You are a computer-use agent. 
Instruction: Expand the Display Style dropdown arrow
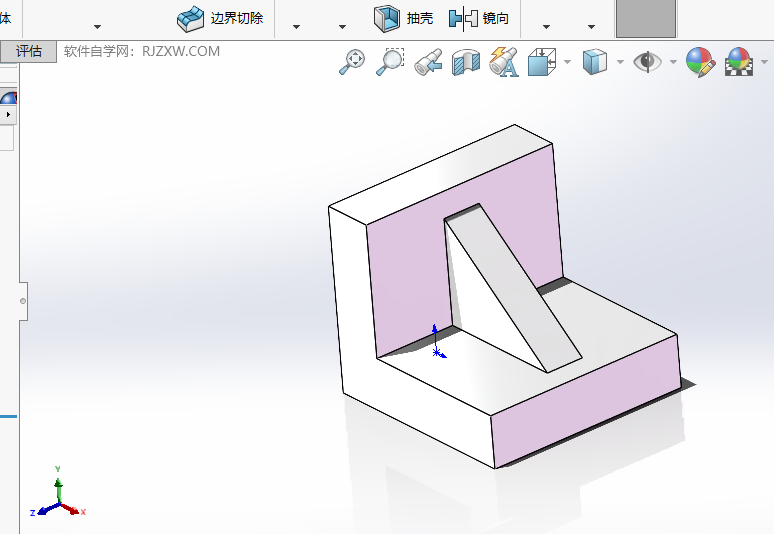620,62
